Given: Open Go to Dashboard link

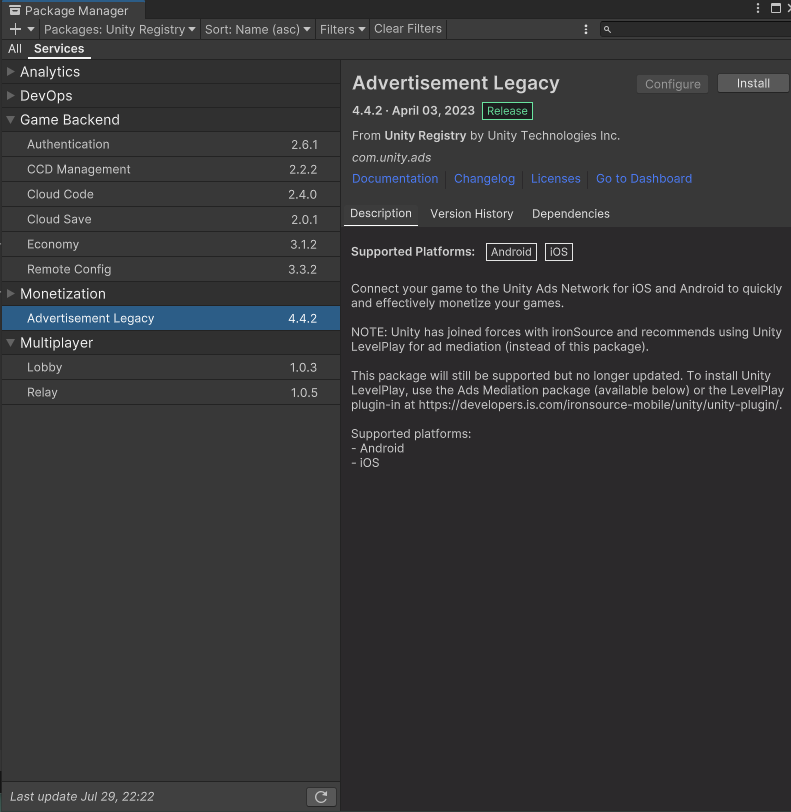Looking at the screenshot, I should [644, 179].
